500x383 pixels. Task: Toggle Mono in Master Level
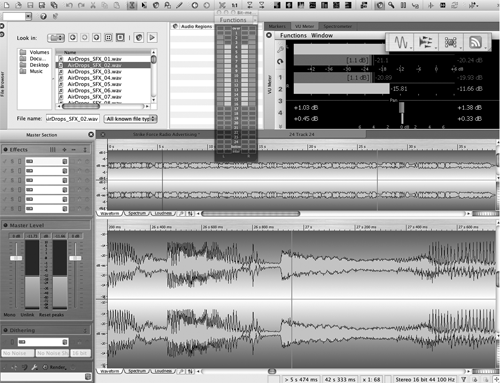coord(9,315)
